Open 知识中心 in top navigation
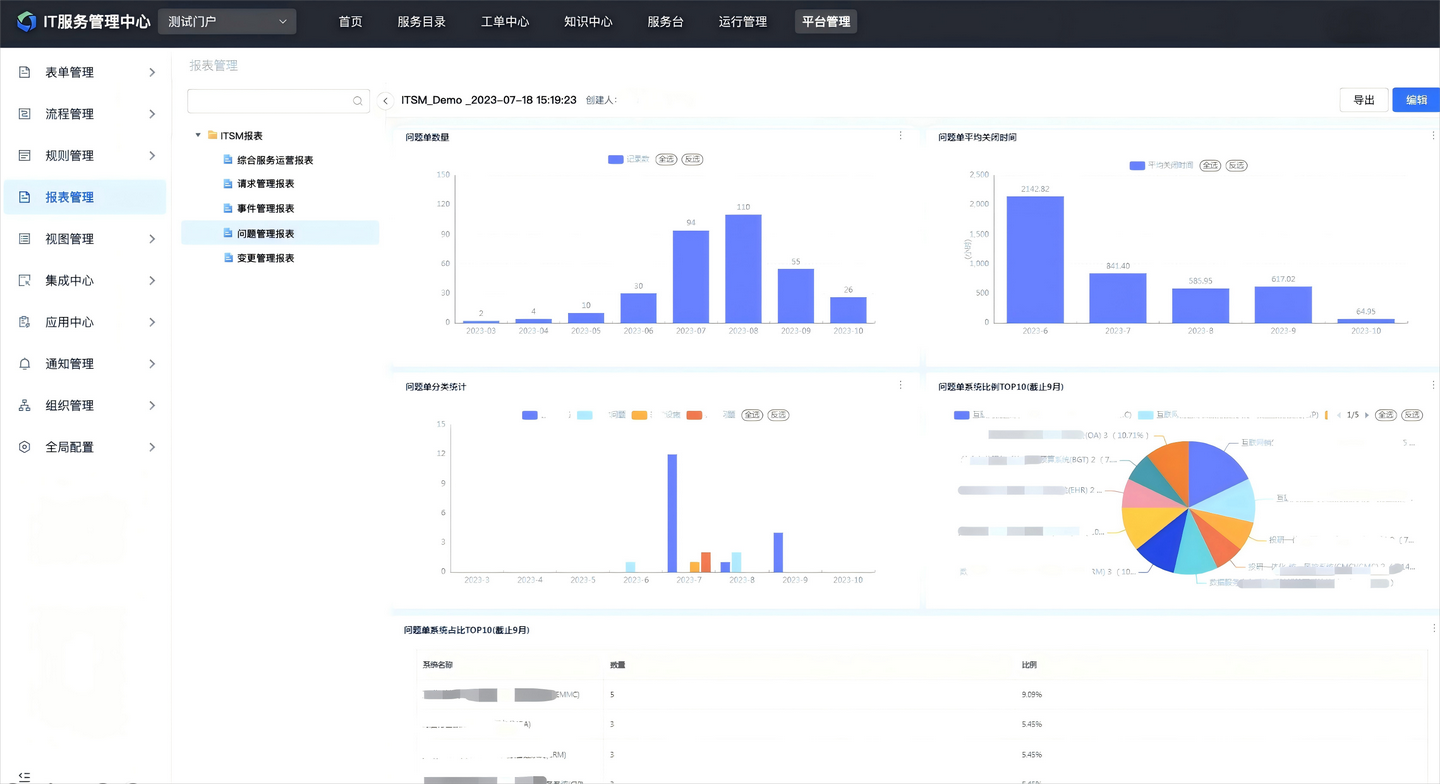The height and width of the screenshot is (784, 1440). (588, 21)
